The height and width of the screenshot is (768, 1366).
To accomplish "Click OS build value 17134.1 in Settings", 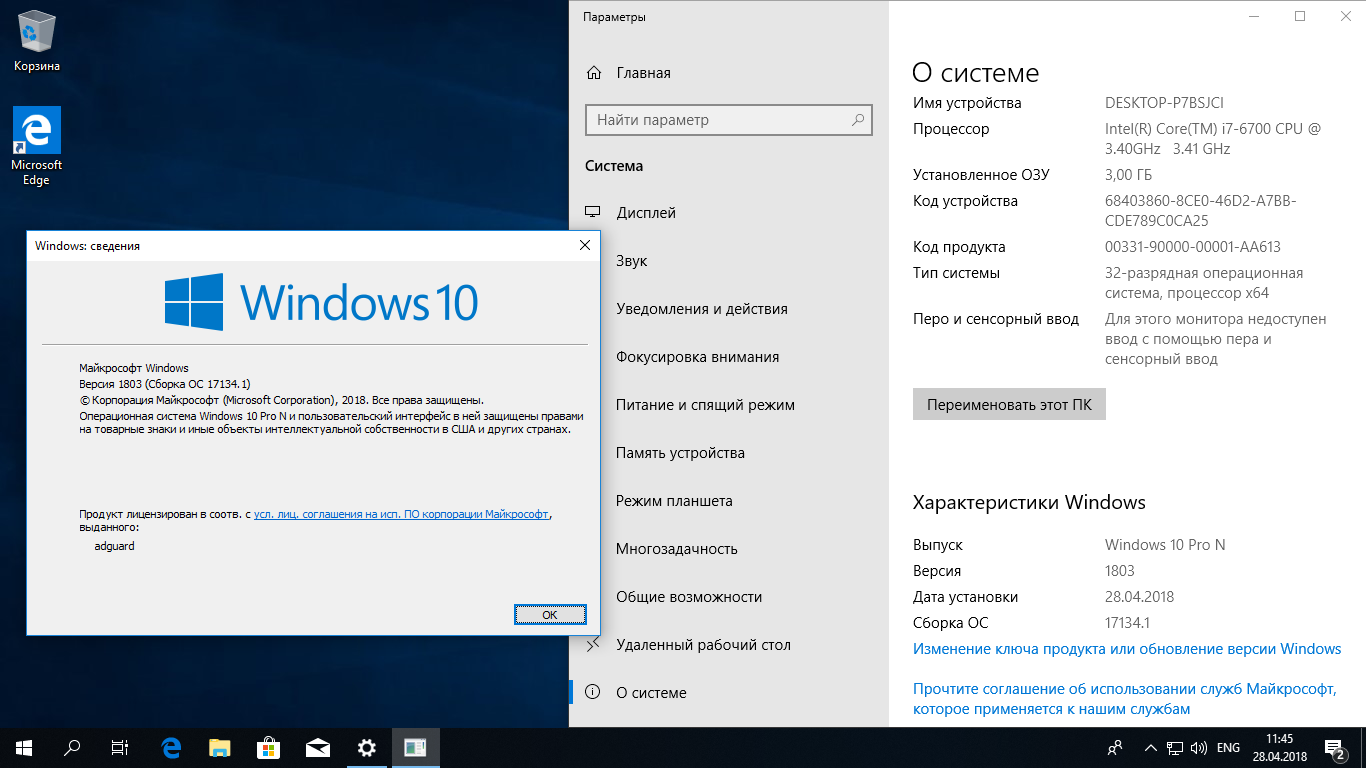I will pyautogui.click(x=1127, y=623).
